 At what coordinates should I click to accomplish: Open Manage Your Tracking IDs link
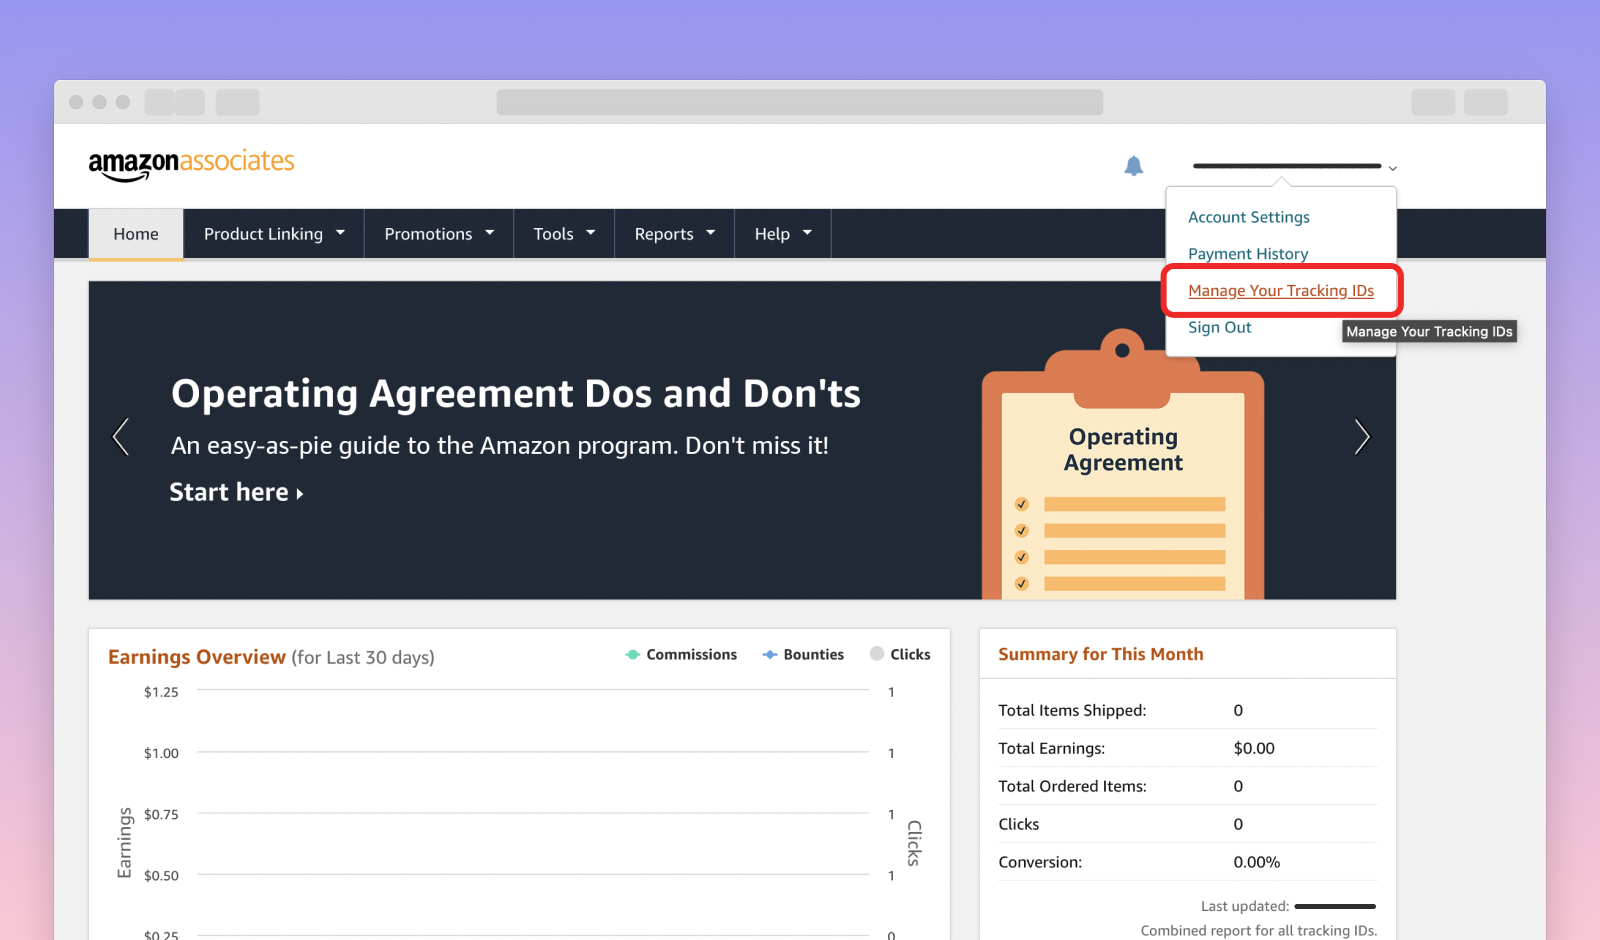(1281, 291)
